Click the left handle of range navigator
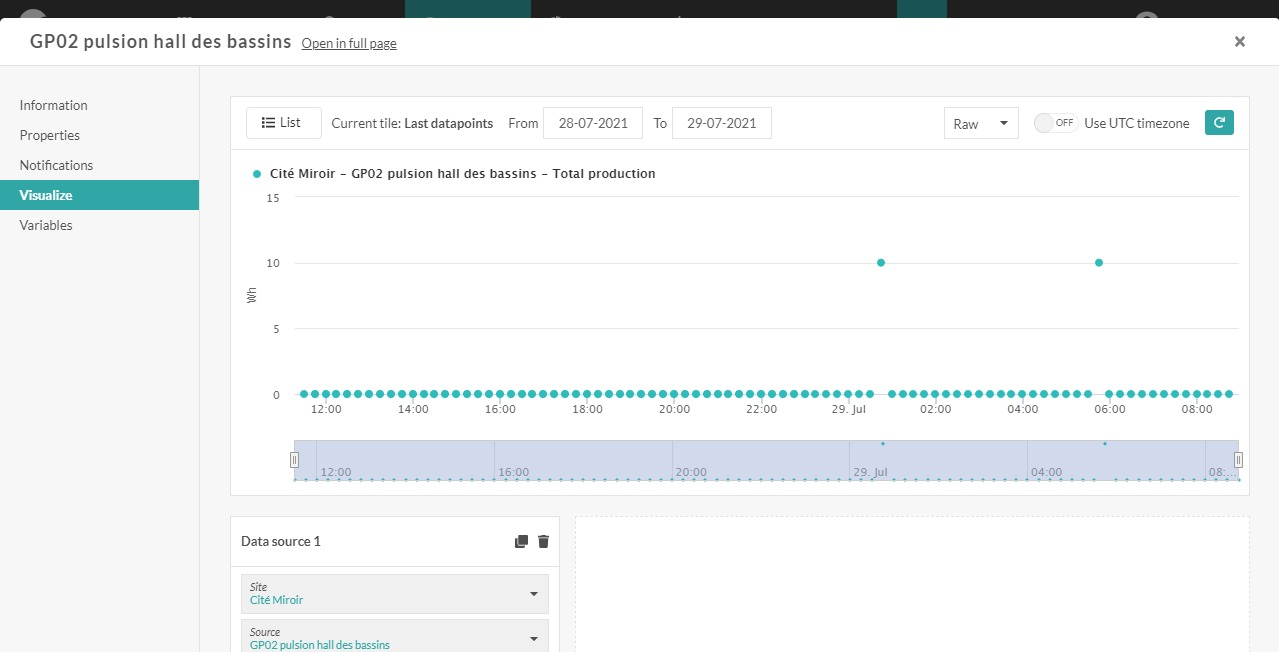 click(x=294, y=460)
